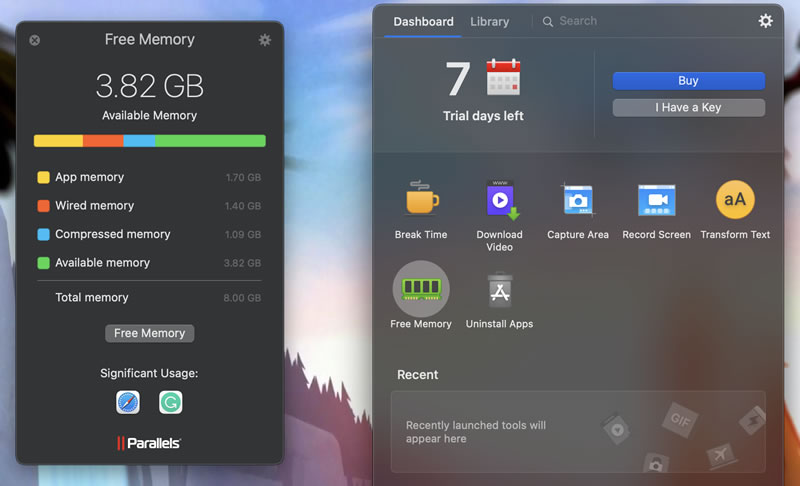Click the I Have a Key button
The width and height of the screenshot is (800, 486).
coord(689,108)
